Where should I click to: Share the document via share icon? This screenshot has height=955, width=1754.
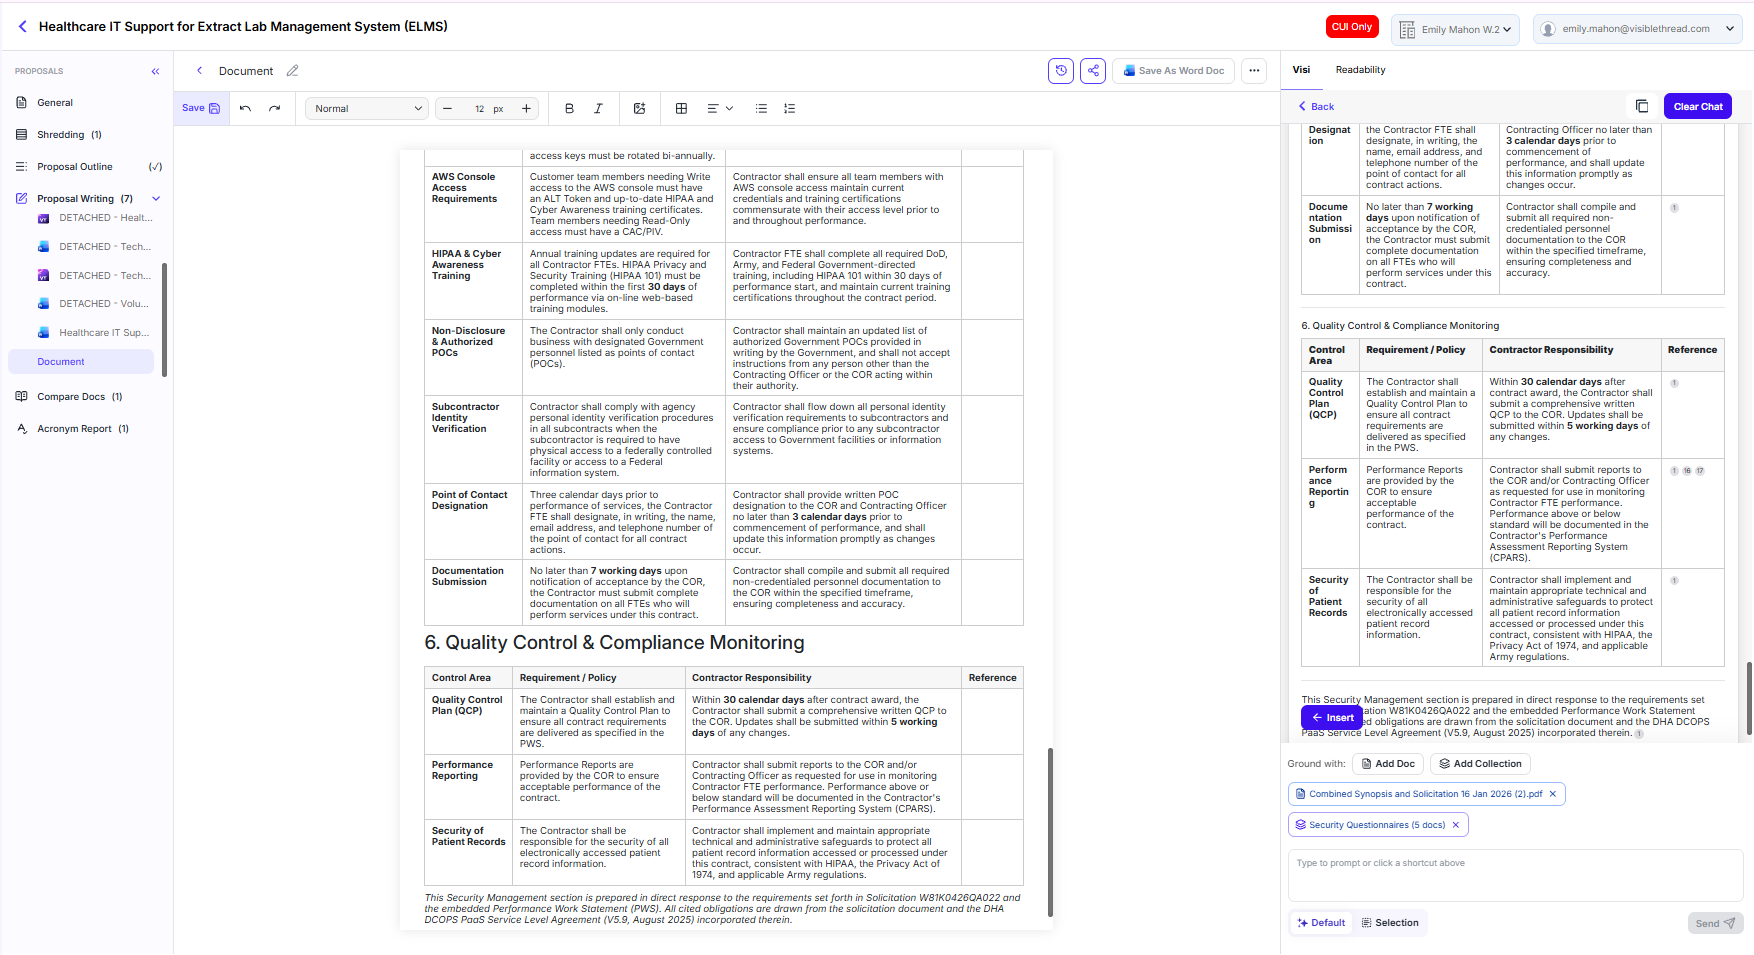click(x=1093, y=71)
